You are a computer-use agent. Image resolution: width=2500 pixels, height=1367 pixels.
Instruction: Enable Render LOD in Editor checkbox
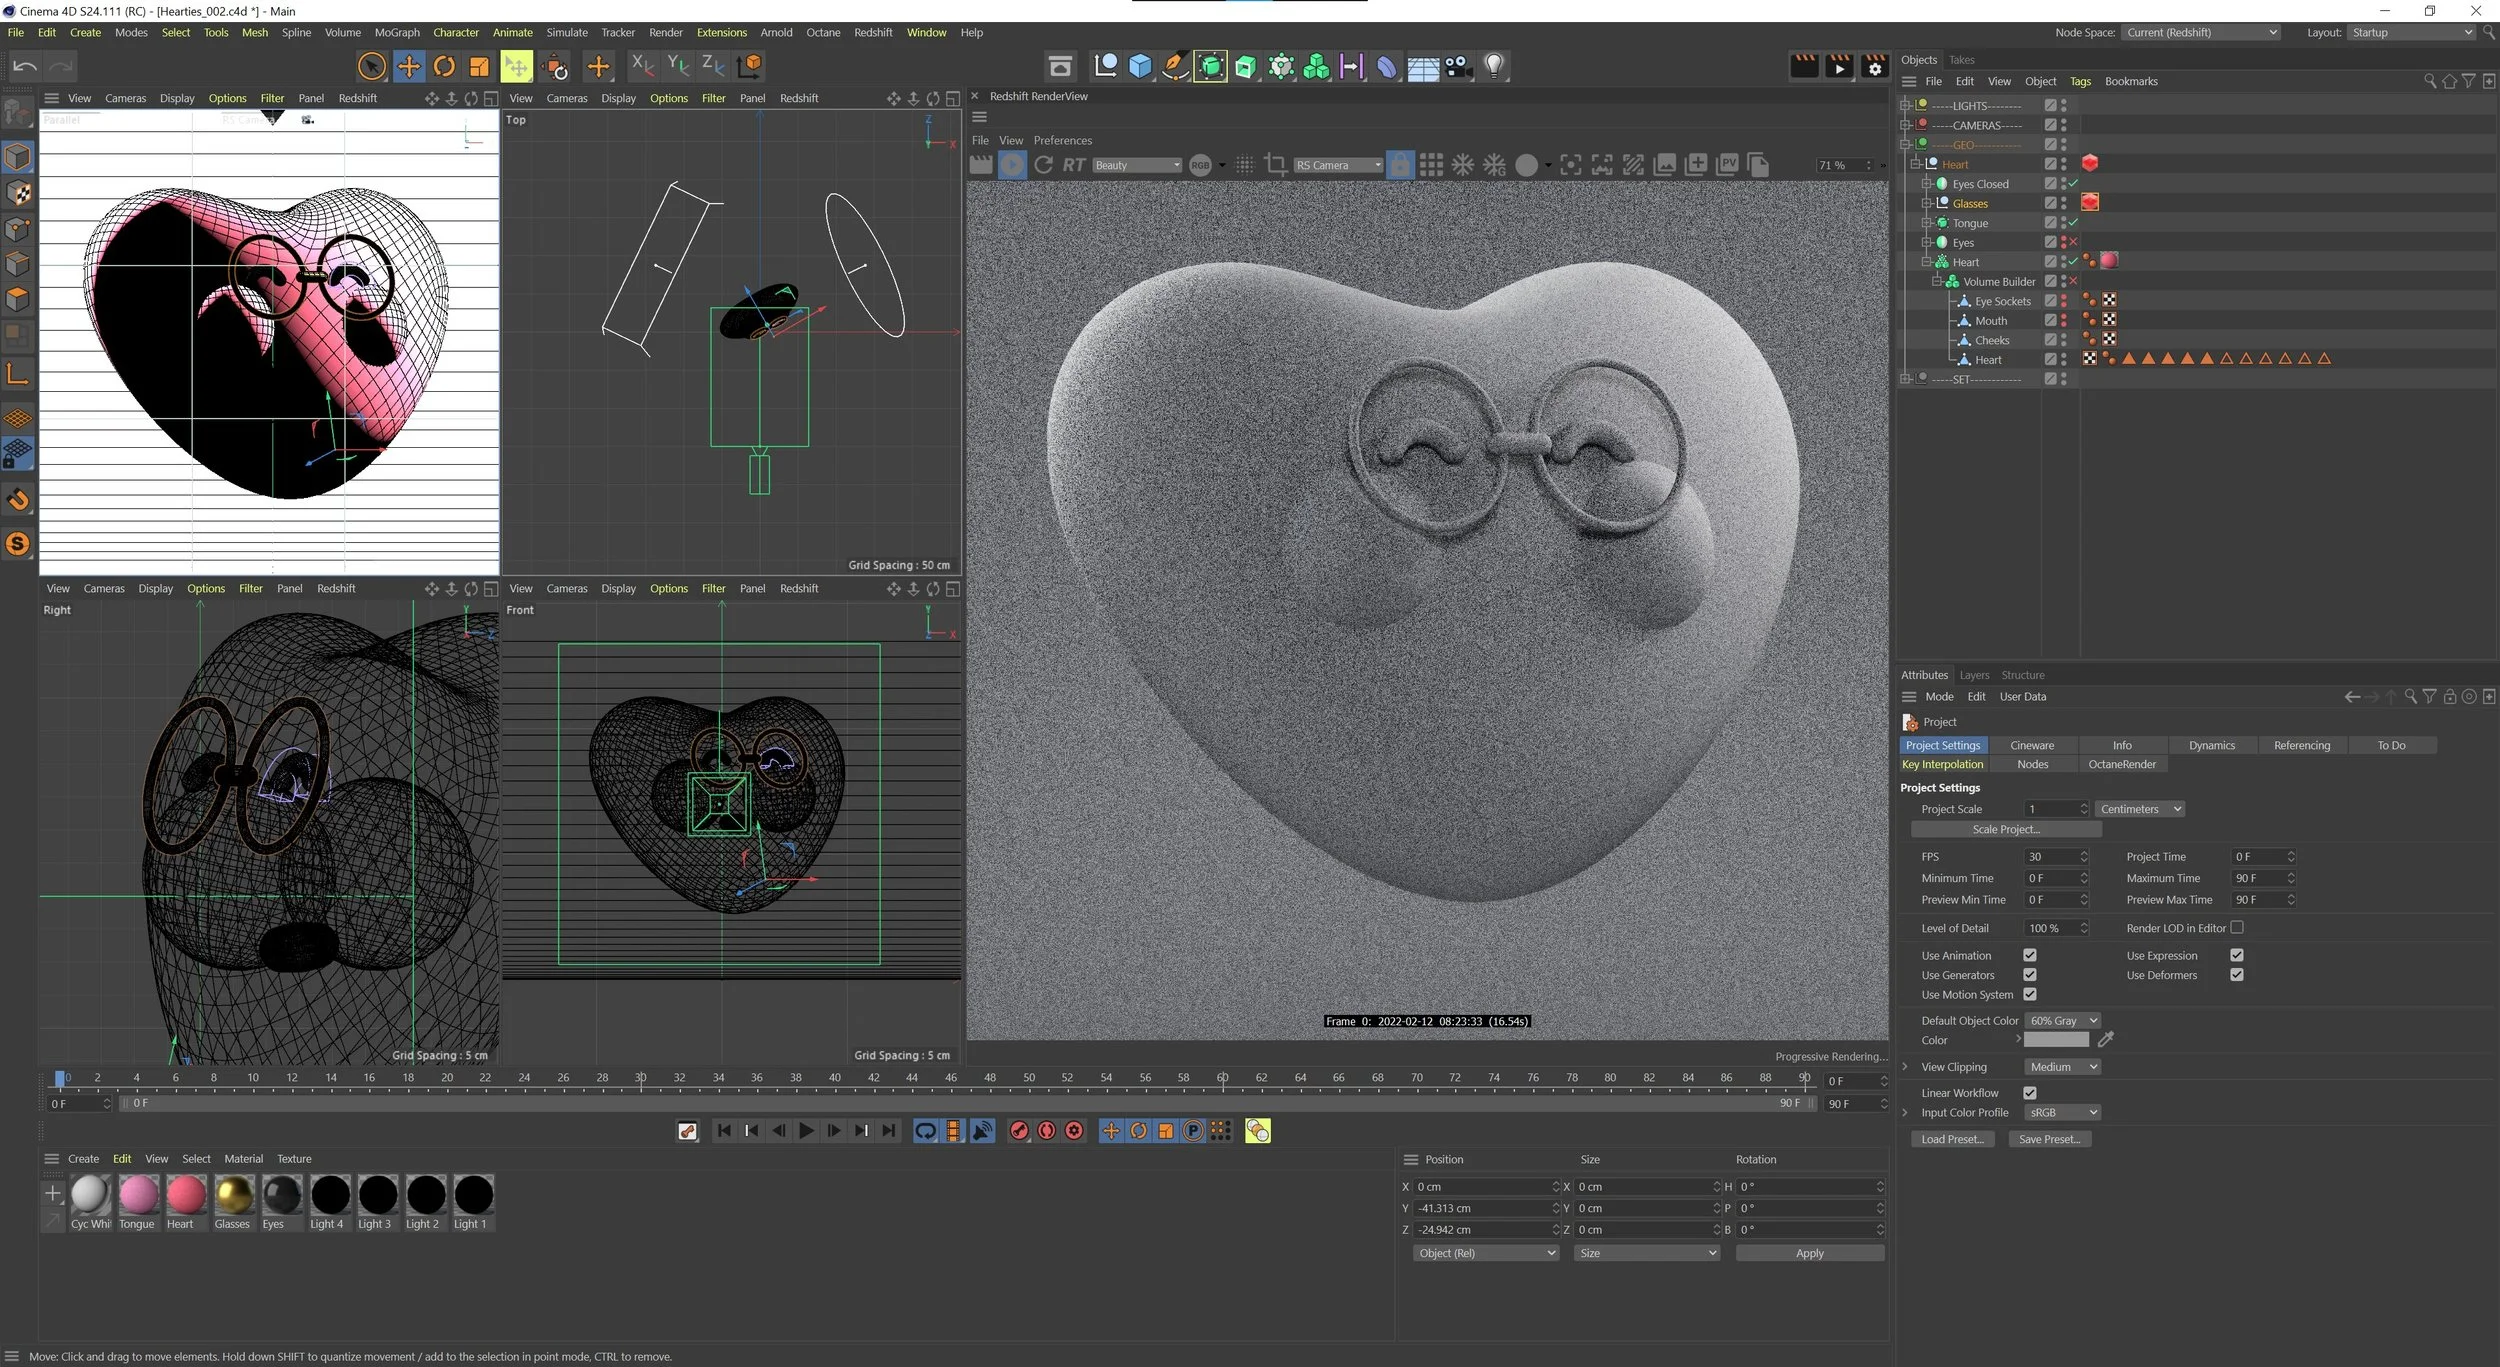tap(2237, 928)
